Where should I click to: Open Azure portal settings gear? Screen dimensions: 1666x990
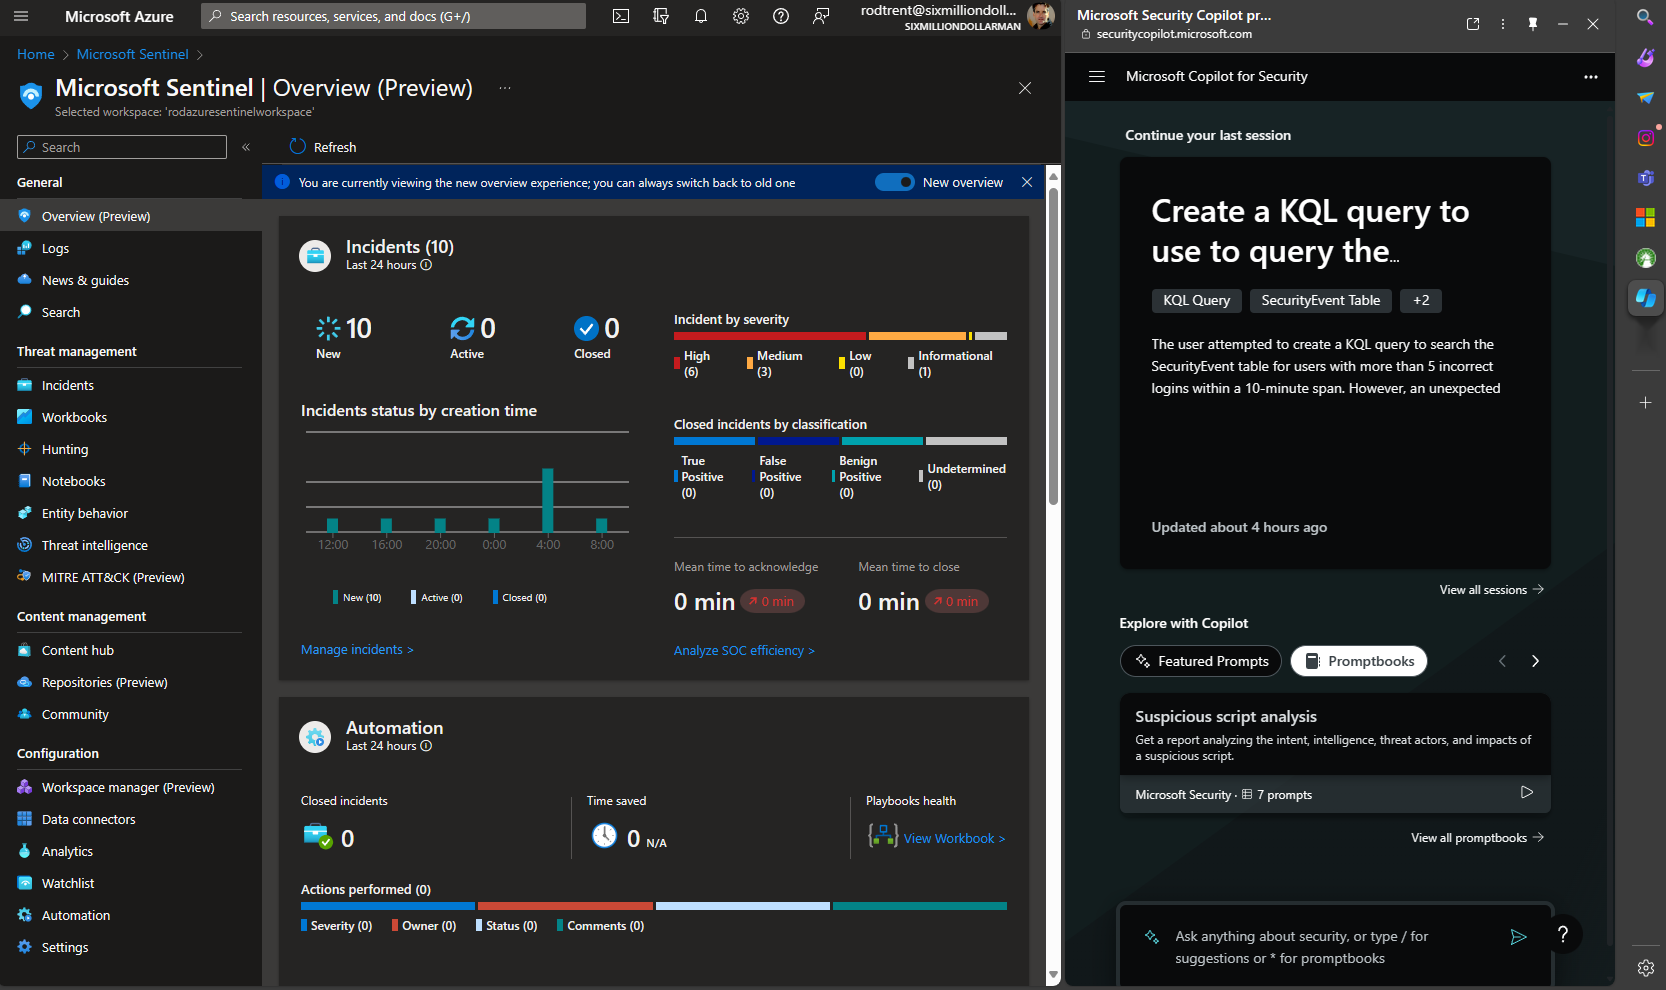(x=741, y=16)
